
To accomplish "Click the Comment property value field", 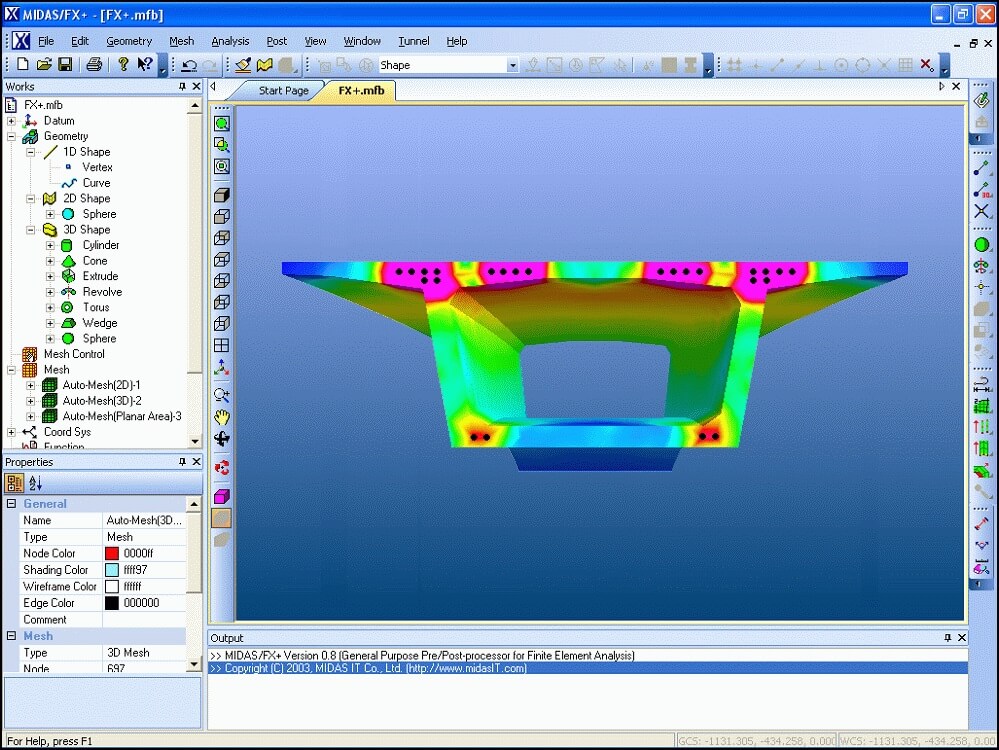I will (144, 620).
